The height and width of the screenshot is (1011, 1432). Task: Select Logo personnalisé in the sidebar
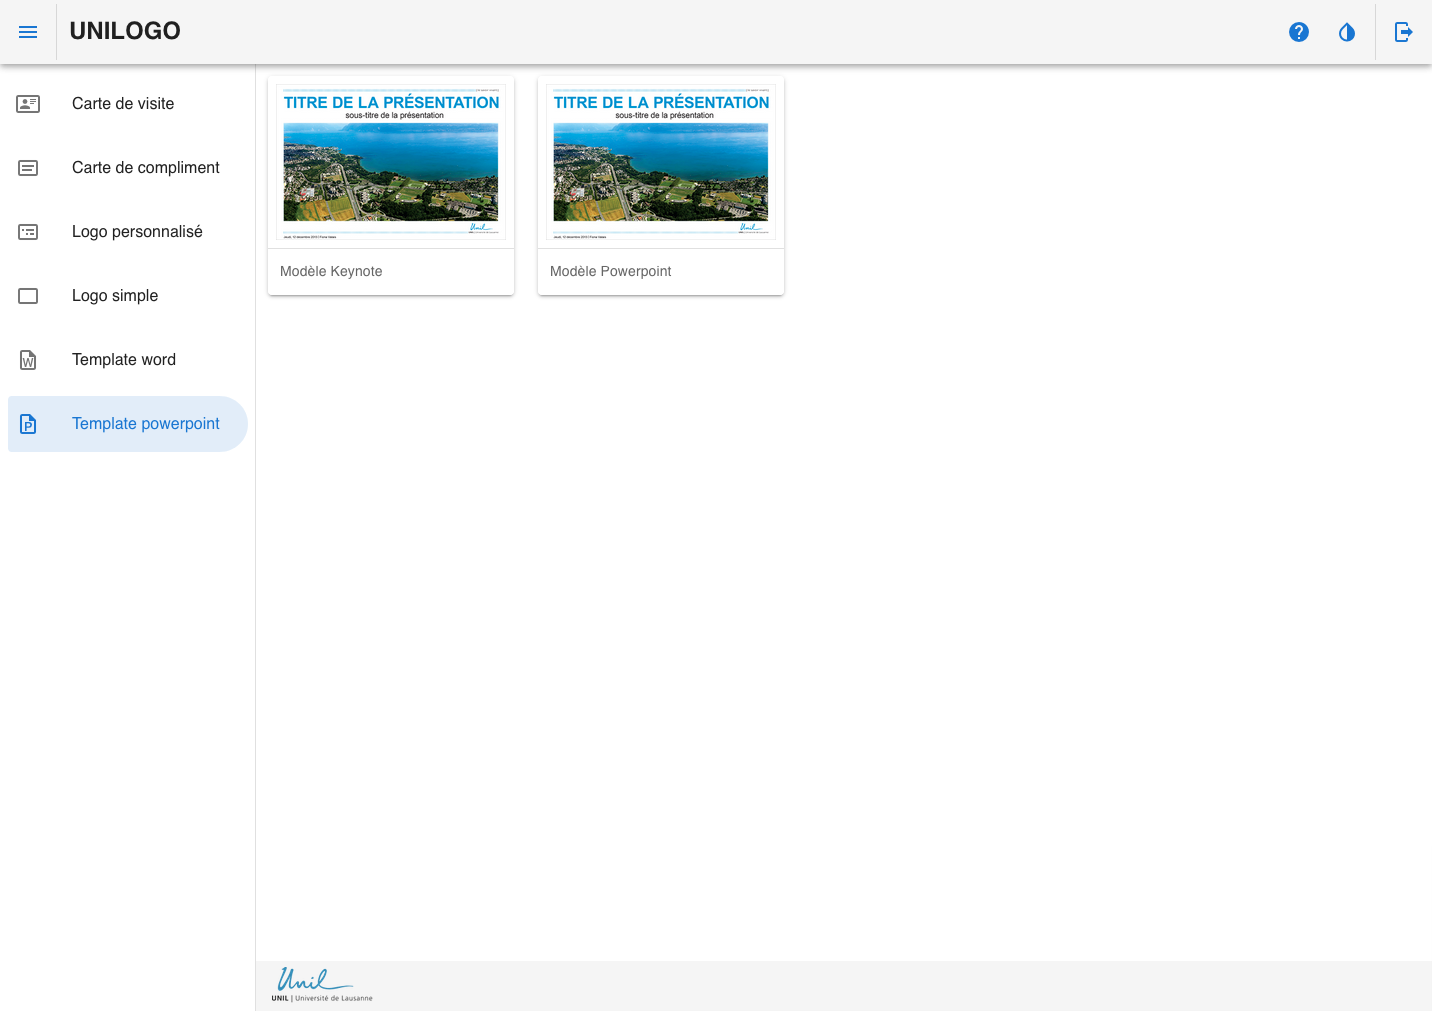pos(137,232)
